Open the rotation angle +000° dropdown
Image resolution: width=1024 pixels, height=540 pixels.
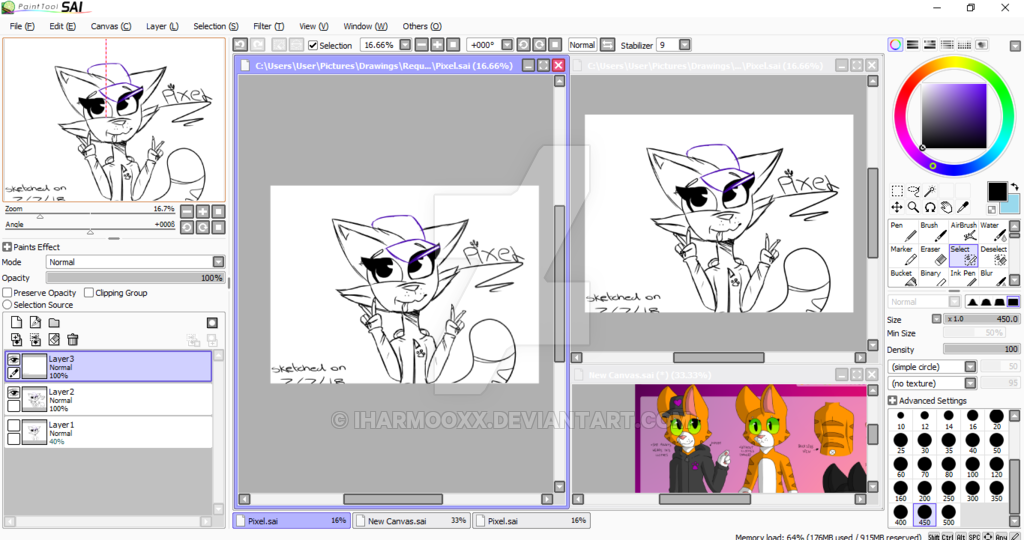pos(507,45)
